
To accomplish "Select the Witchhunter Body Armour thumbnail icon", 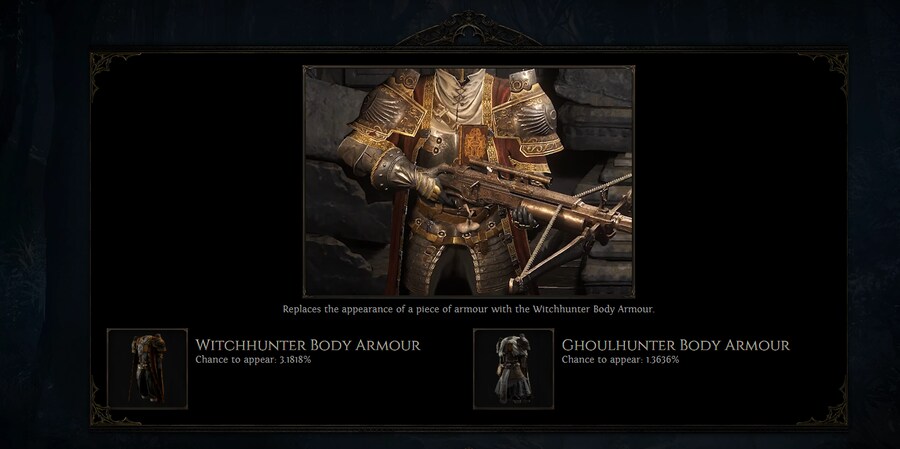I will [x=148, y=369].
